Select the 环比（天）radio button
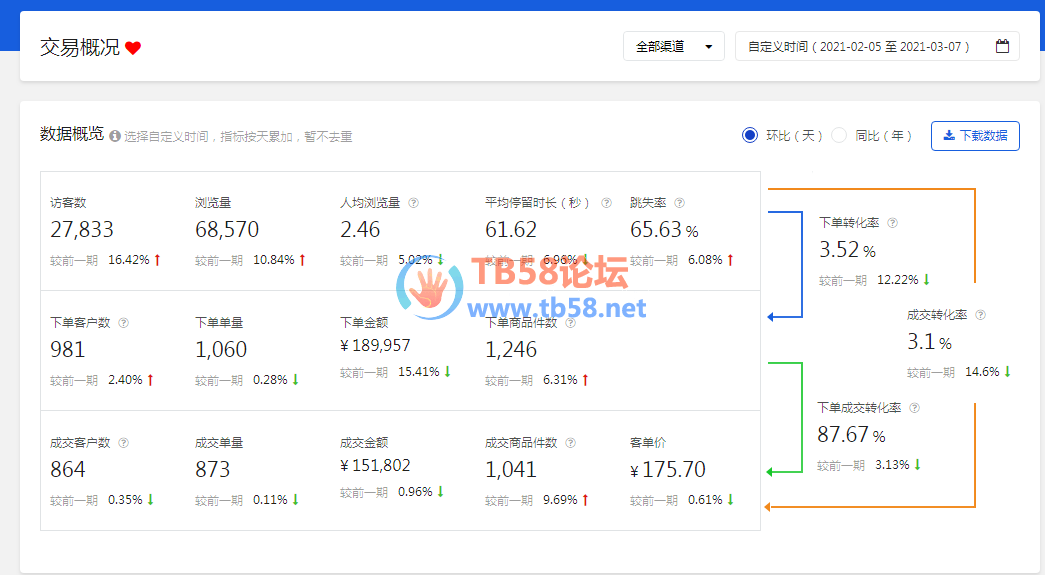The image size is (1045, 575). pos(750,135)
